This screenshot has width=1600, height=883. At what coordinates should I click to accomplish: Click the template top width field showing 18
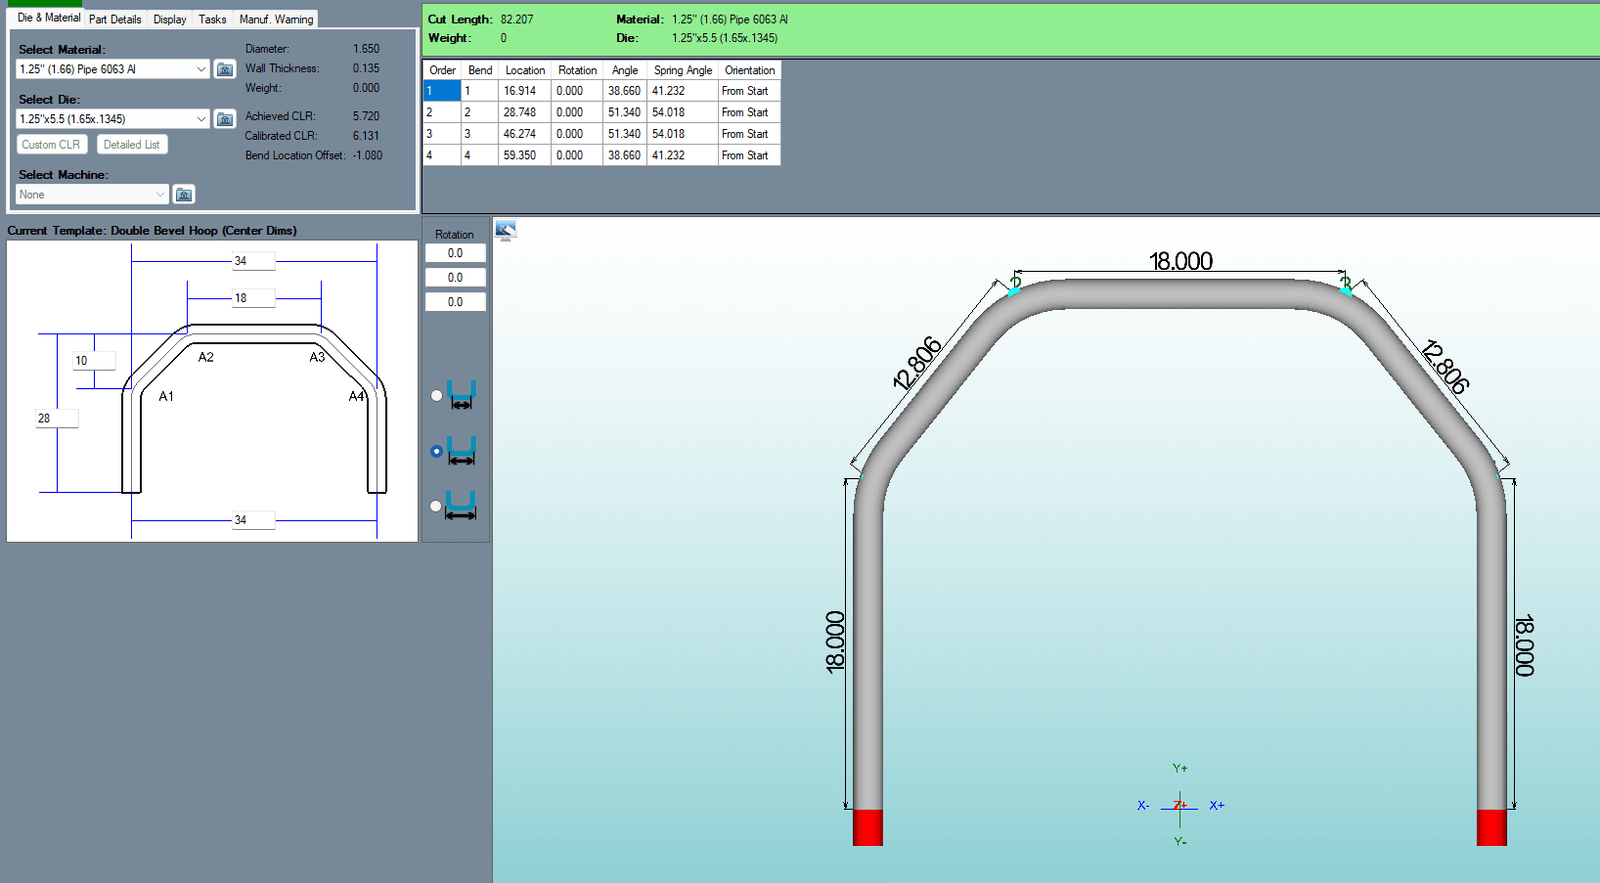[x=252, y=298]
